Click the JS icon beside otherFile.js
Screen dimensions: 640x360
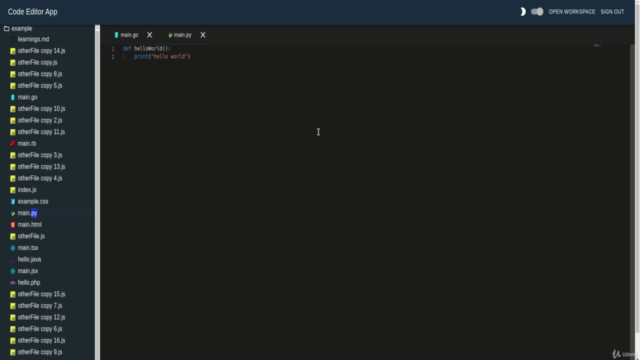tap(13, 236)
